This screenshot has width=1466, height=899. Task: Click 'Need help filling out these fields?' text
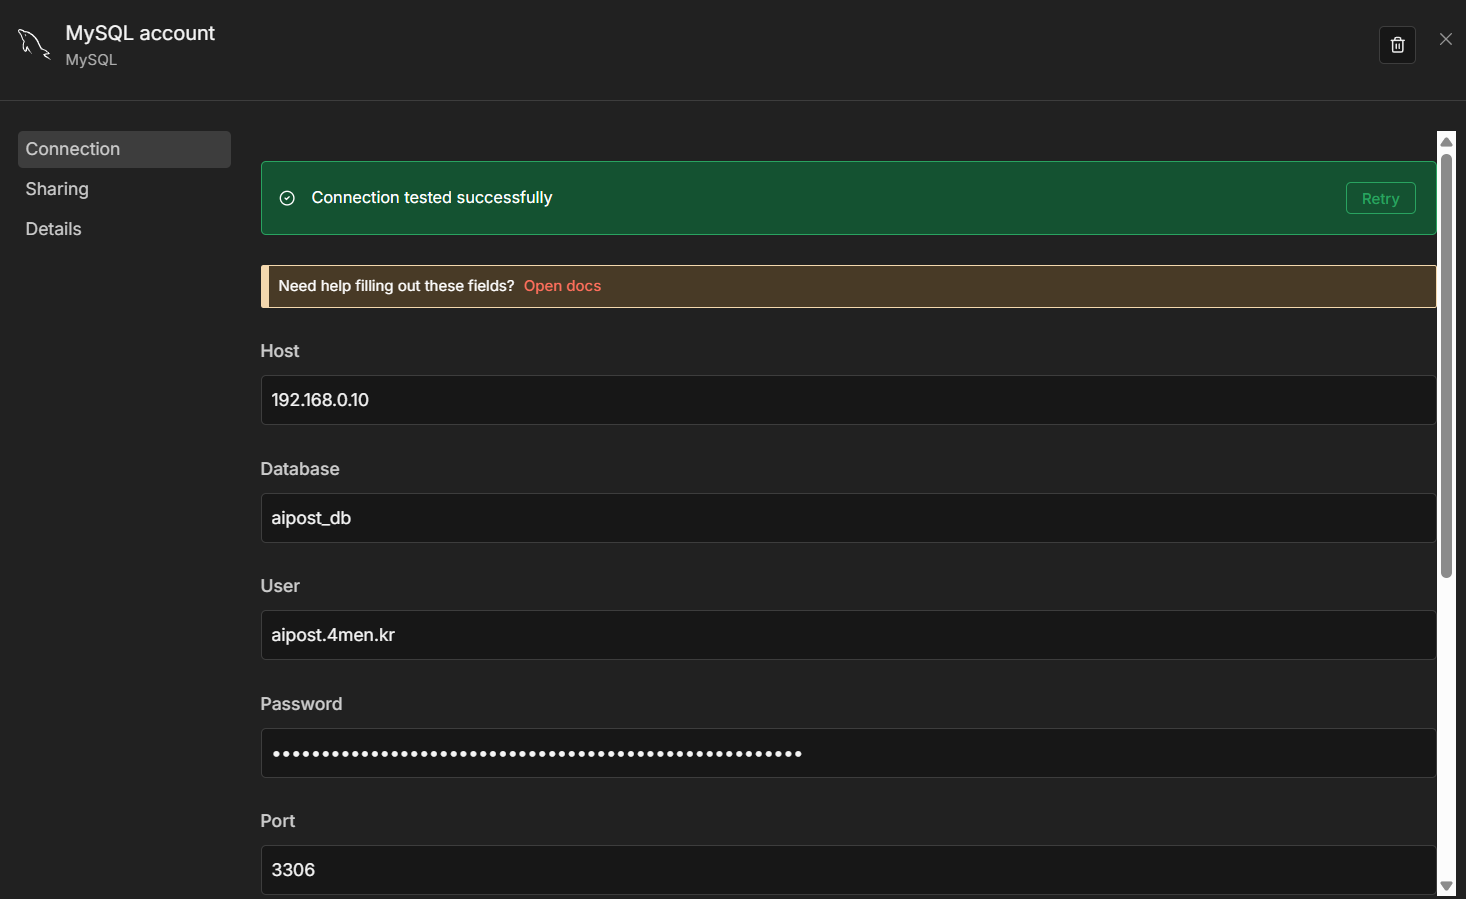coord(396,286)
